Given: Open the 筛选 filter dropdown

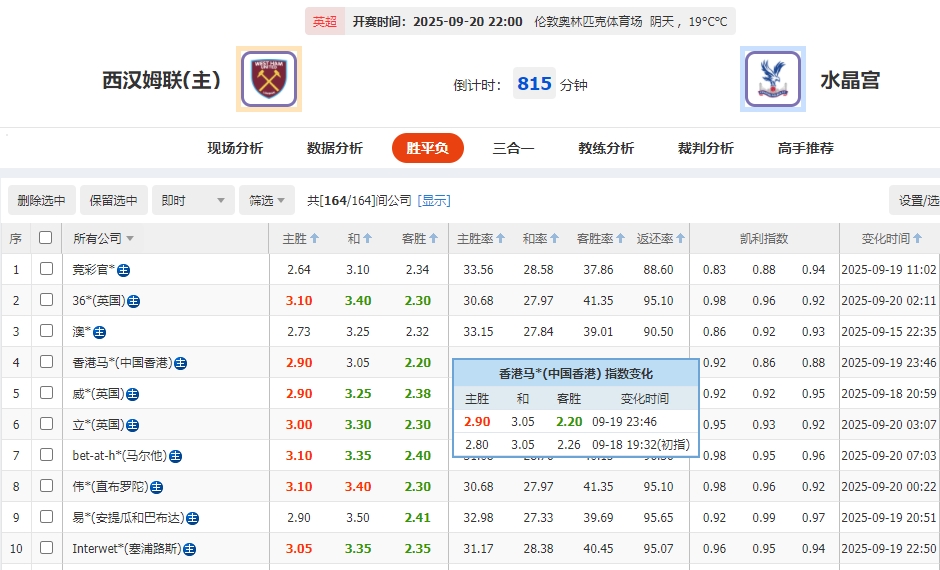Looking at the screenshot, I should (x=267, y=200).
